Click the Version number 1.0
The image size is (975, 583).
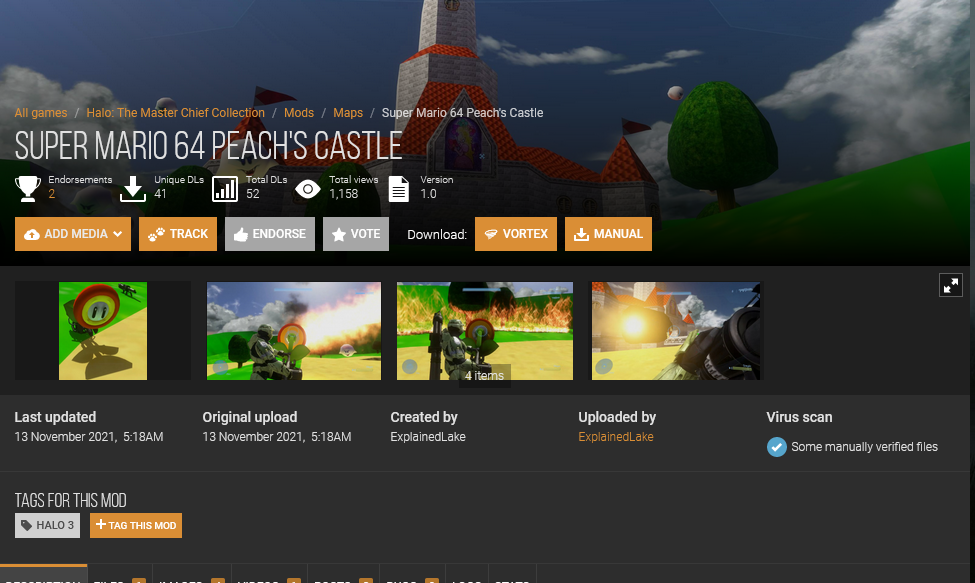click(428, 194)
